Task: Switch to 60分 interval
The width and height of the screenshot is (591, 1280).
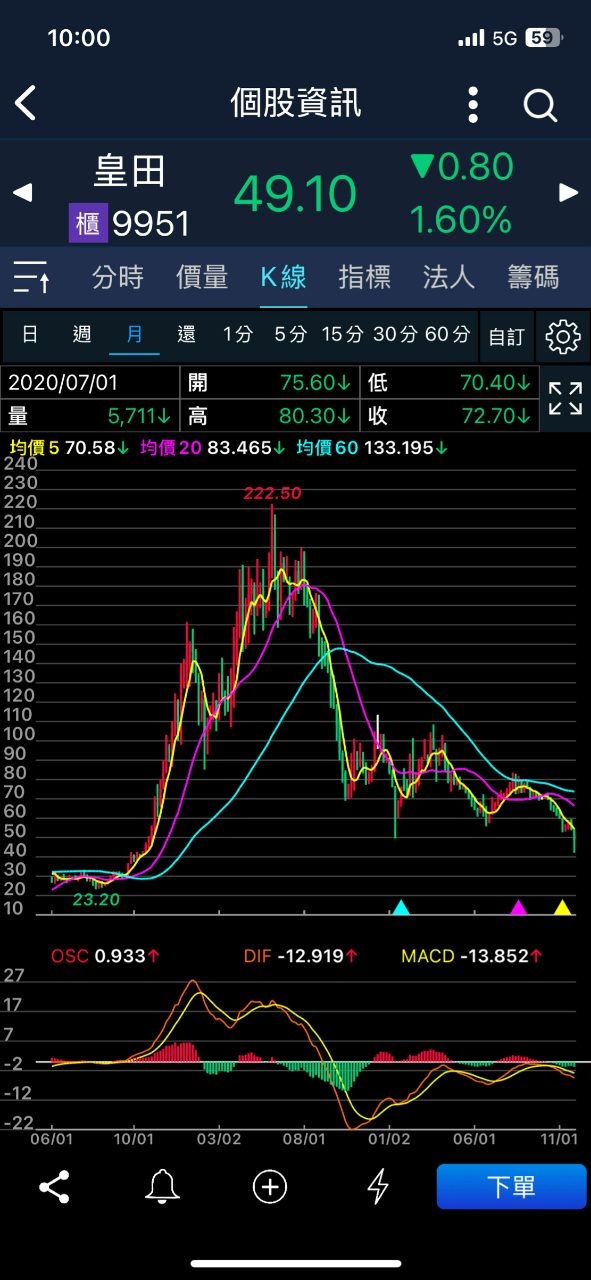Action: [x=447, y=335]
